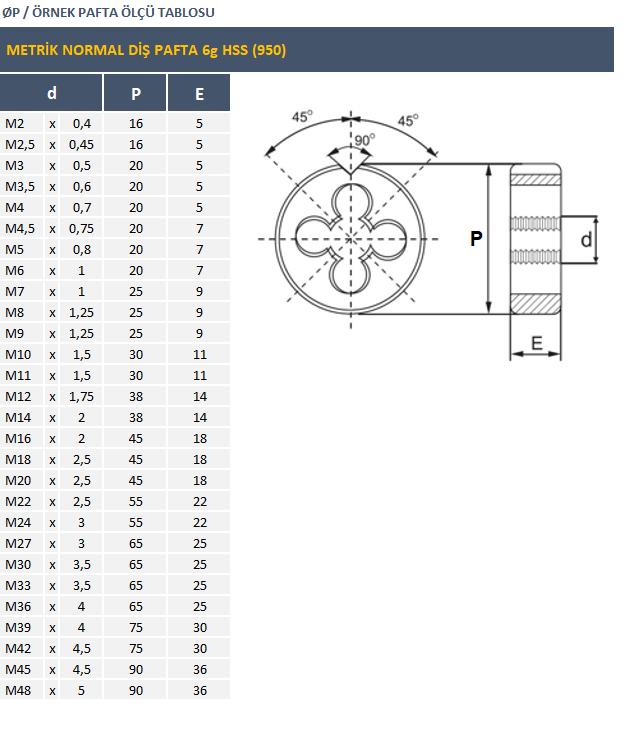Click the 'M16' row label

[x=18, y=438]
